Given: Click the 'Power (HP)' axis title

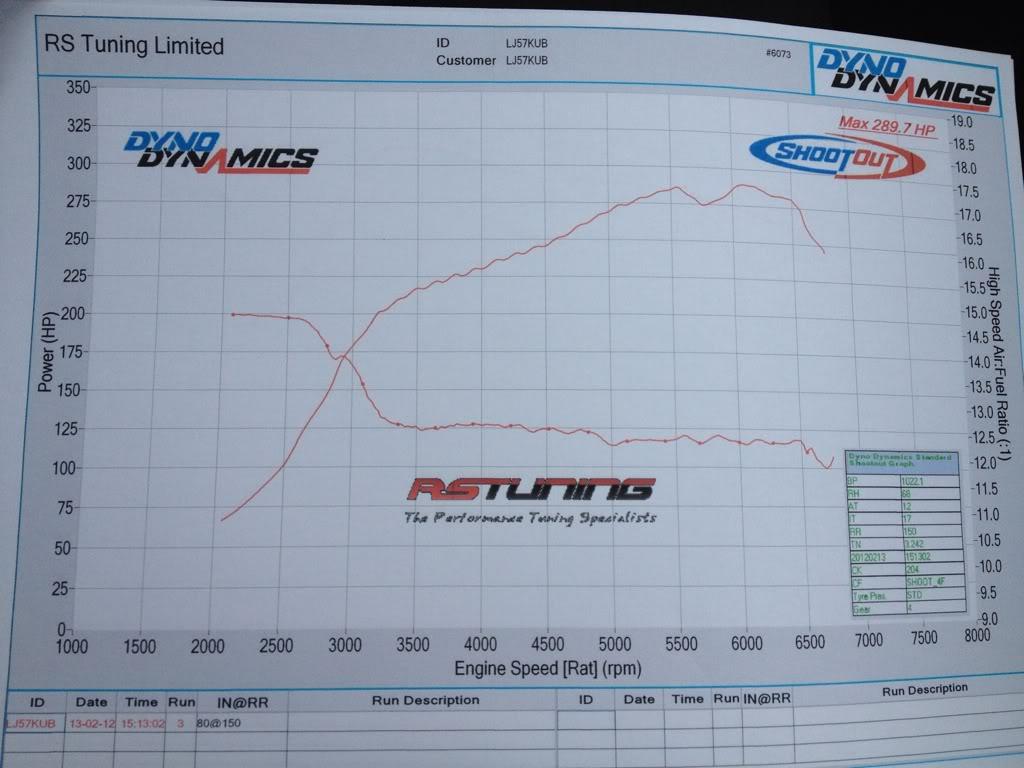Looking at the screenshot, I should [46, 352].
